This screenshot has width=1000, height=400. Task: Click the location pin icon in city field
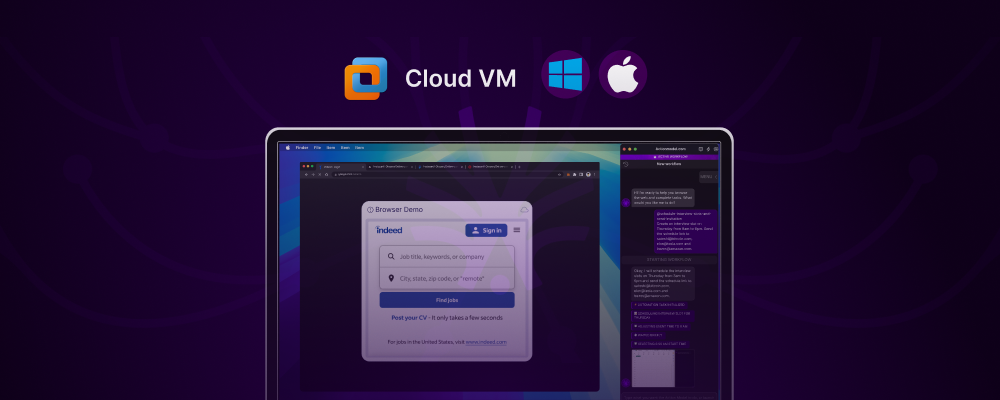(x=391, y=278)
